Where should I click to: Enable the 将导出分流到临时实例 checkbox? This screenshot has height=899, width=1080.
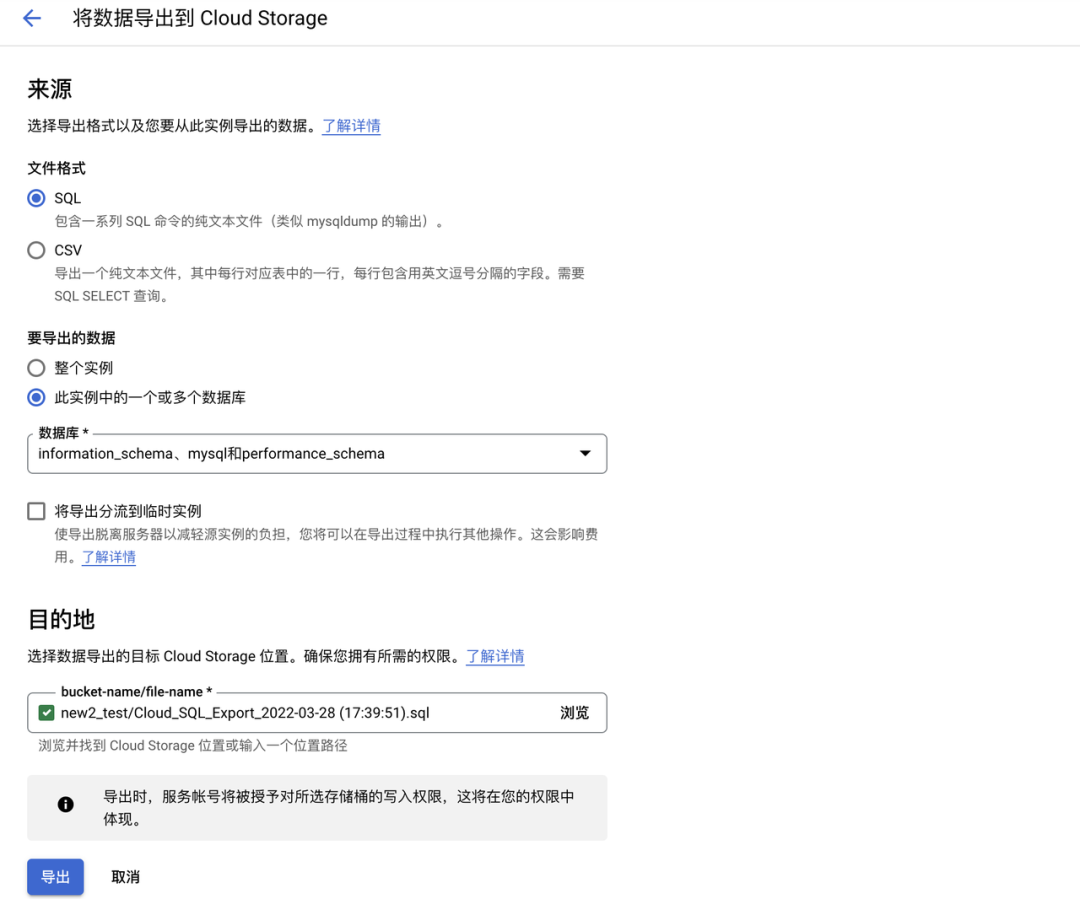(x=37, y=511)
